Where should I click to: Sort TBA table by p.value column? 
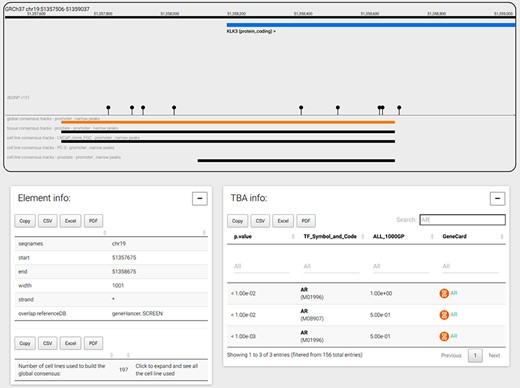[262, 236]
